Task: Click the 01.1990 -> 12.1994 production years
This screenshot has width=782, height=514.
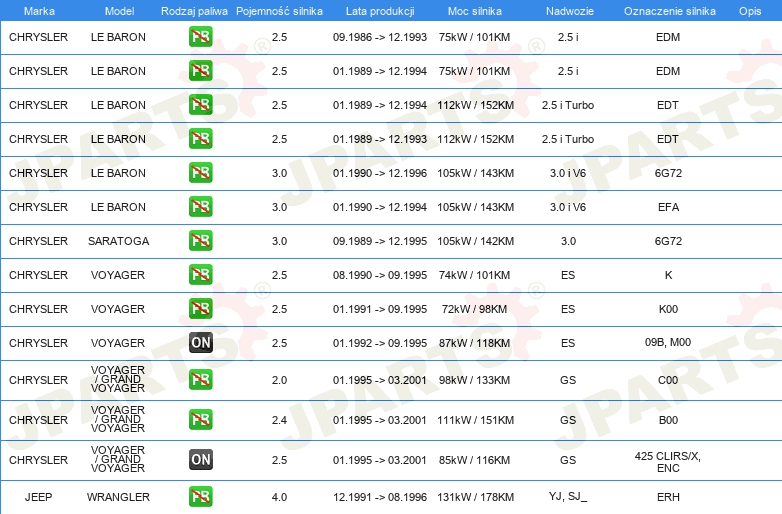Action: pos(380,207)
